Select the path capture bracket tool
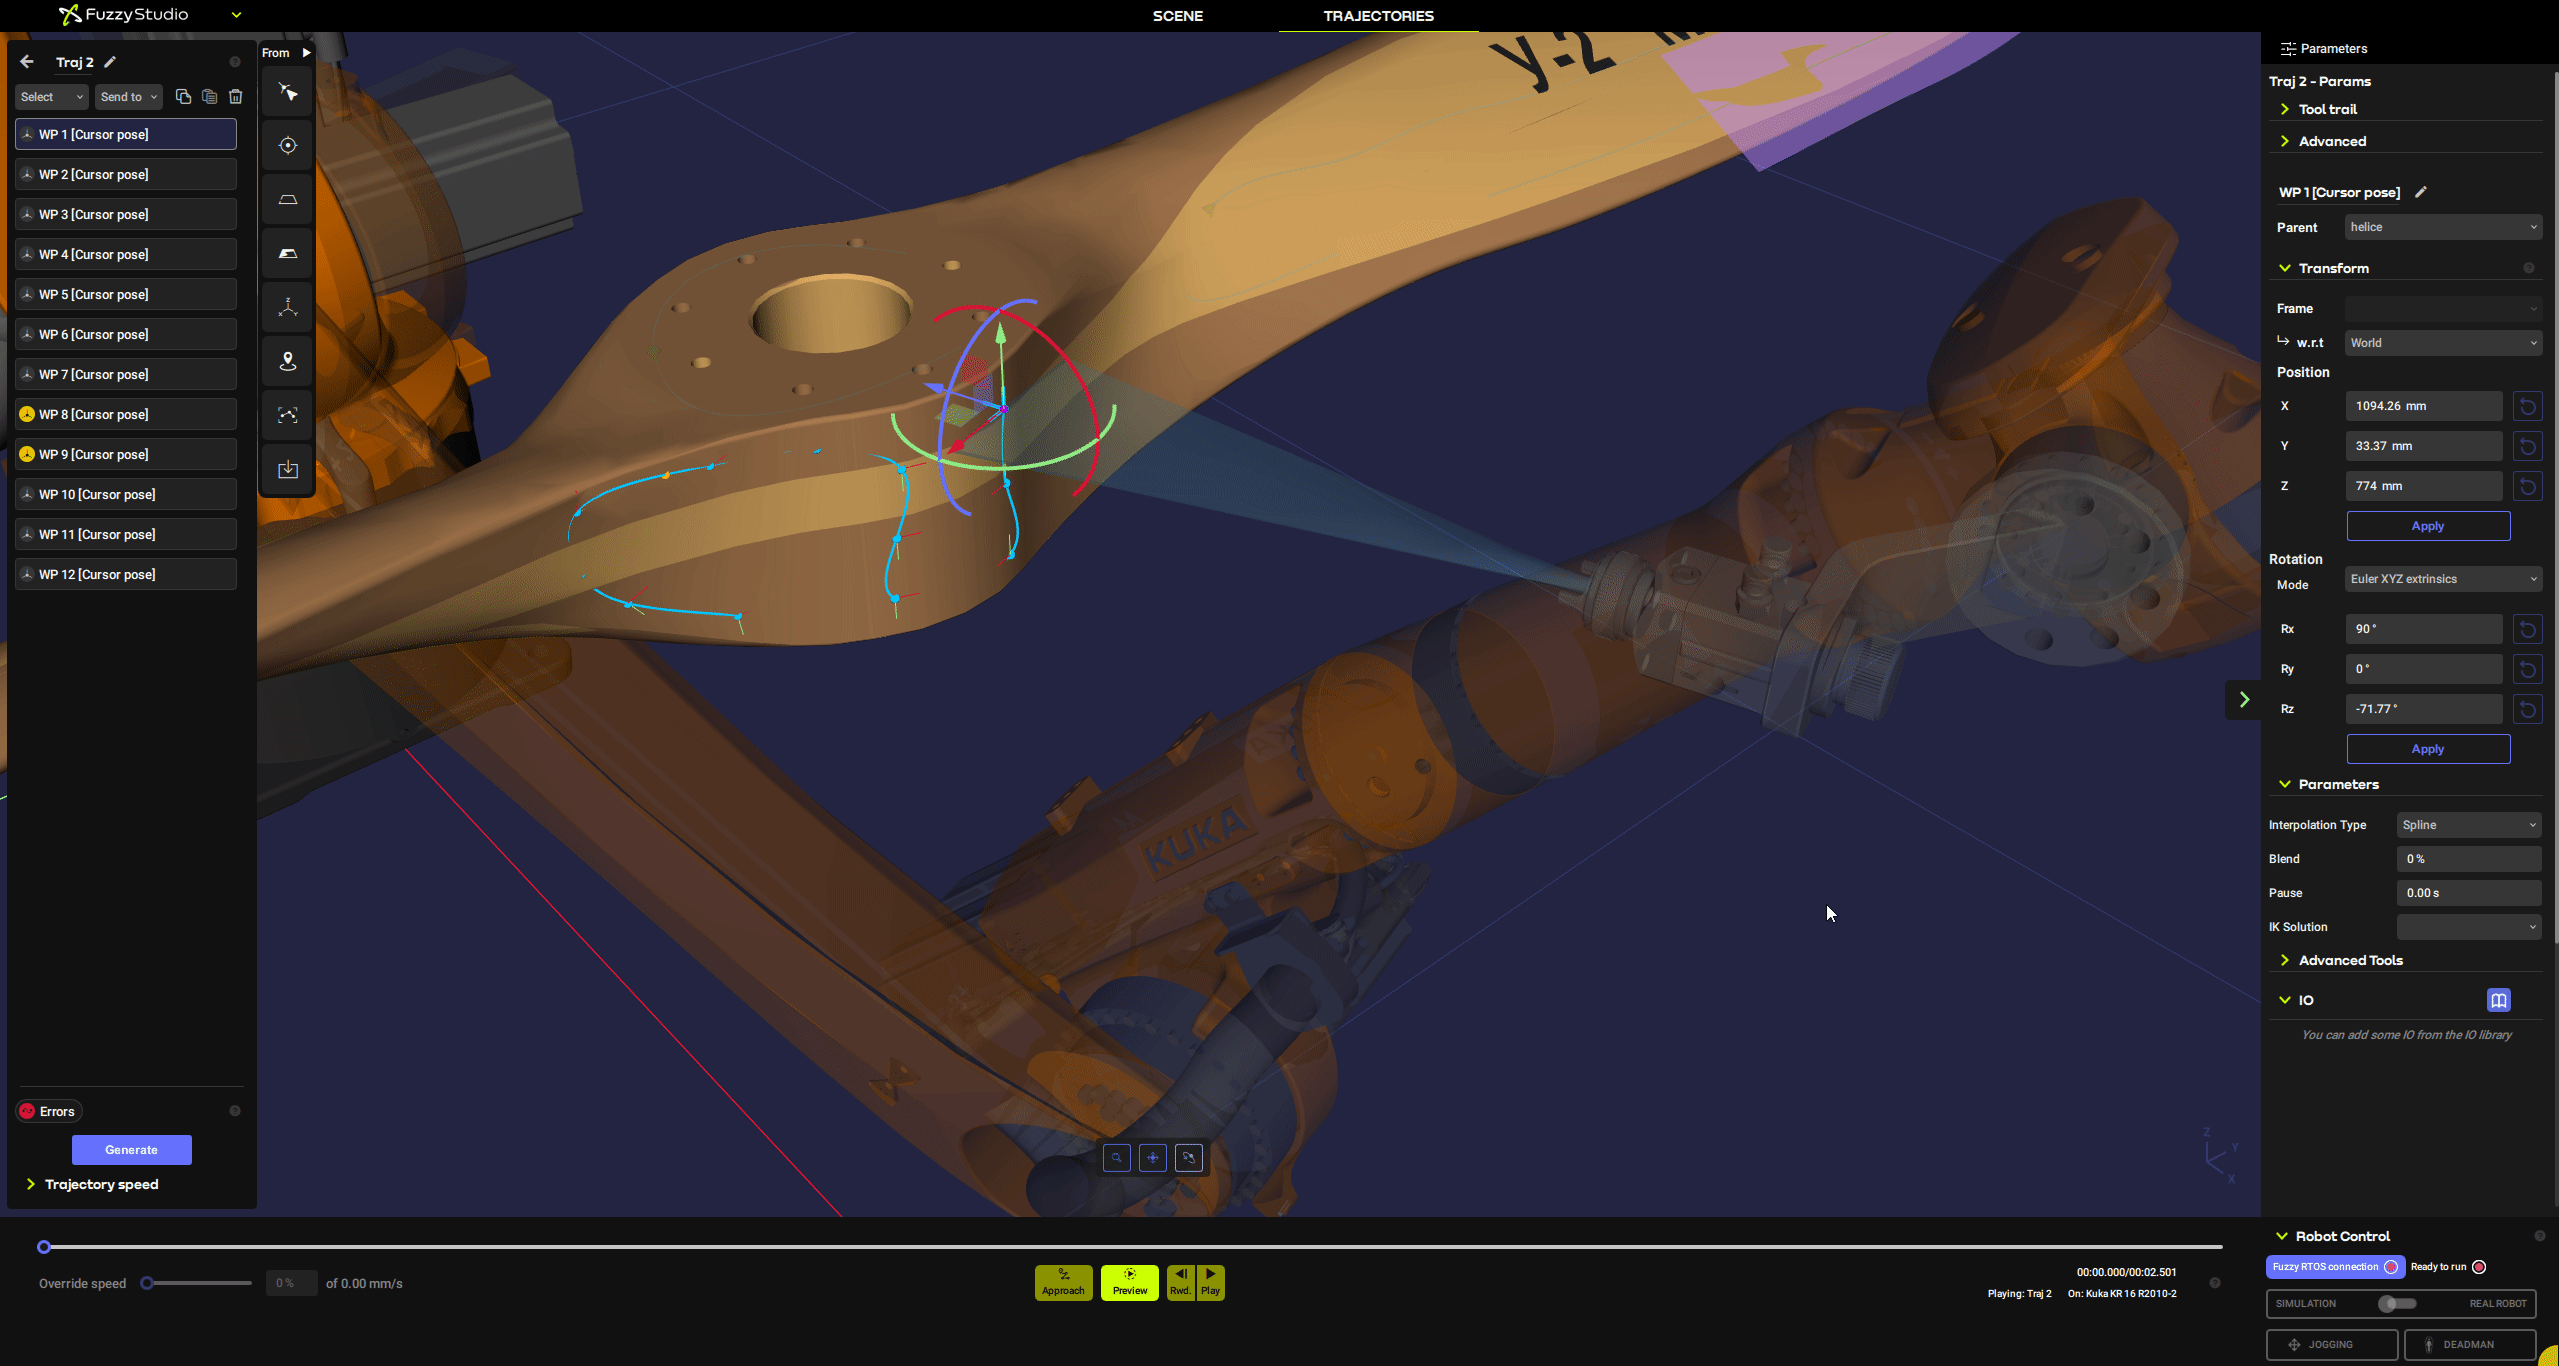 [x=288, y=416]
